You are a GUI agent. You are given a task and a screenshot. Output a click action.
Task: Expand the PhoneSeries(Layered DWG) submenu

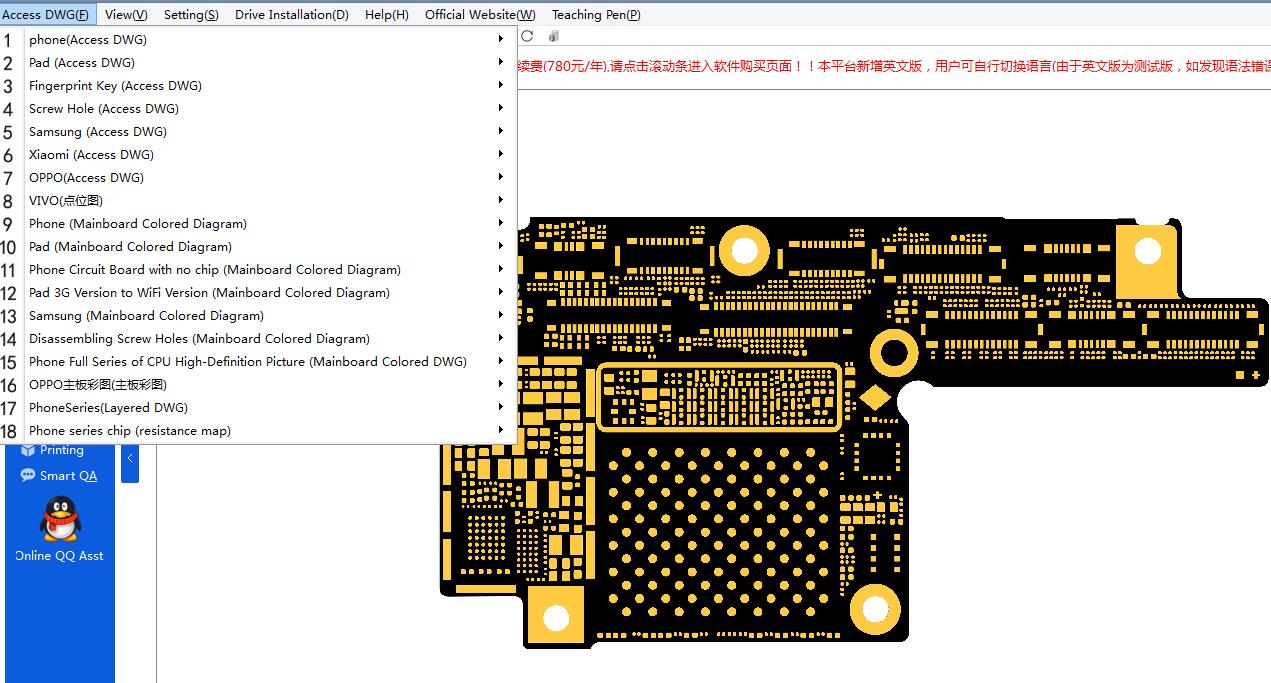(501, 407)
